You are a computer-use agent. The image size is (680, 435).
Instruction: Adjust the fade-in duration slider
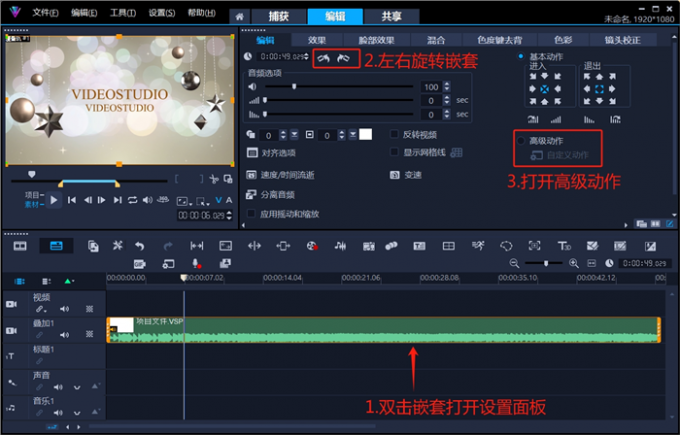point(265,100)
